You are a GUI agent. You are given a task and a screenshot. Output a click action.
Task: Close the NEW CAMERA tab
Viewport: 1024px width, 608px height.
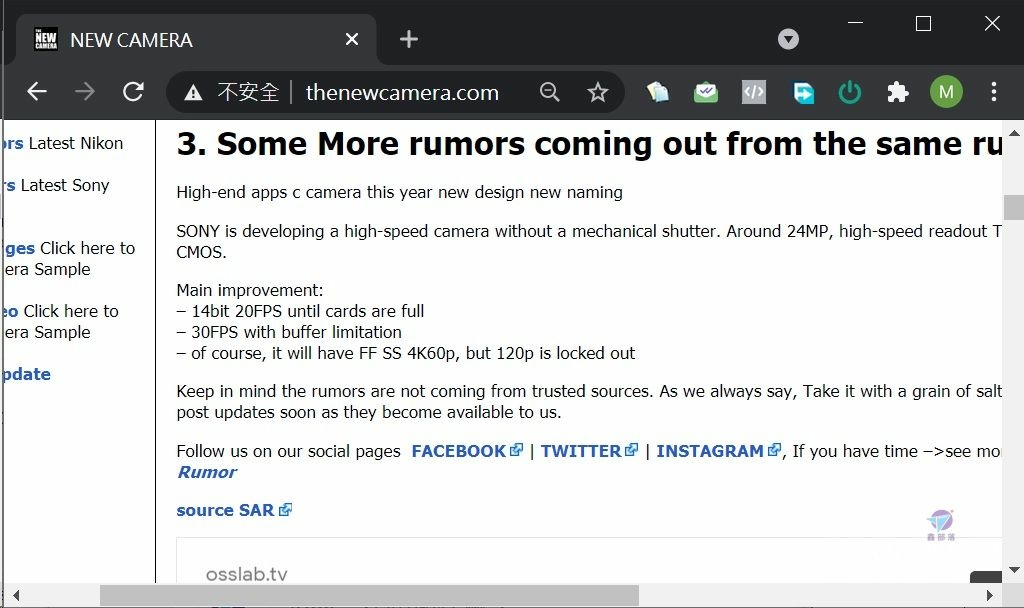point(352,40)
